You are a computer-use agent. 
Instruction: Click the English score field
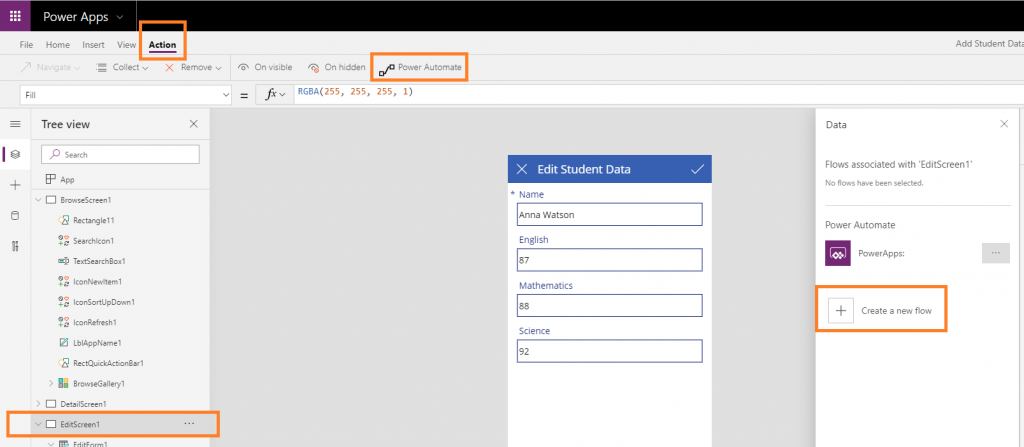point(609,259)
